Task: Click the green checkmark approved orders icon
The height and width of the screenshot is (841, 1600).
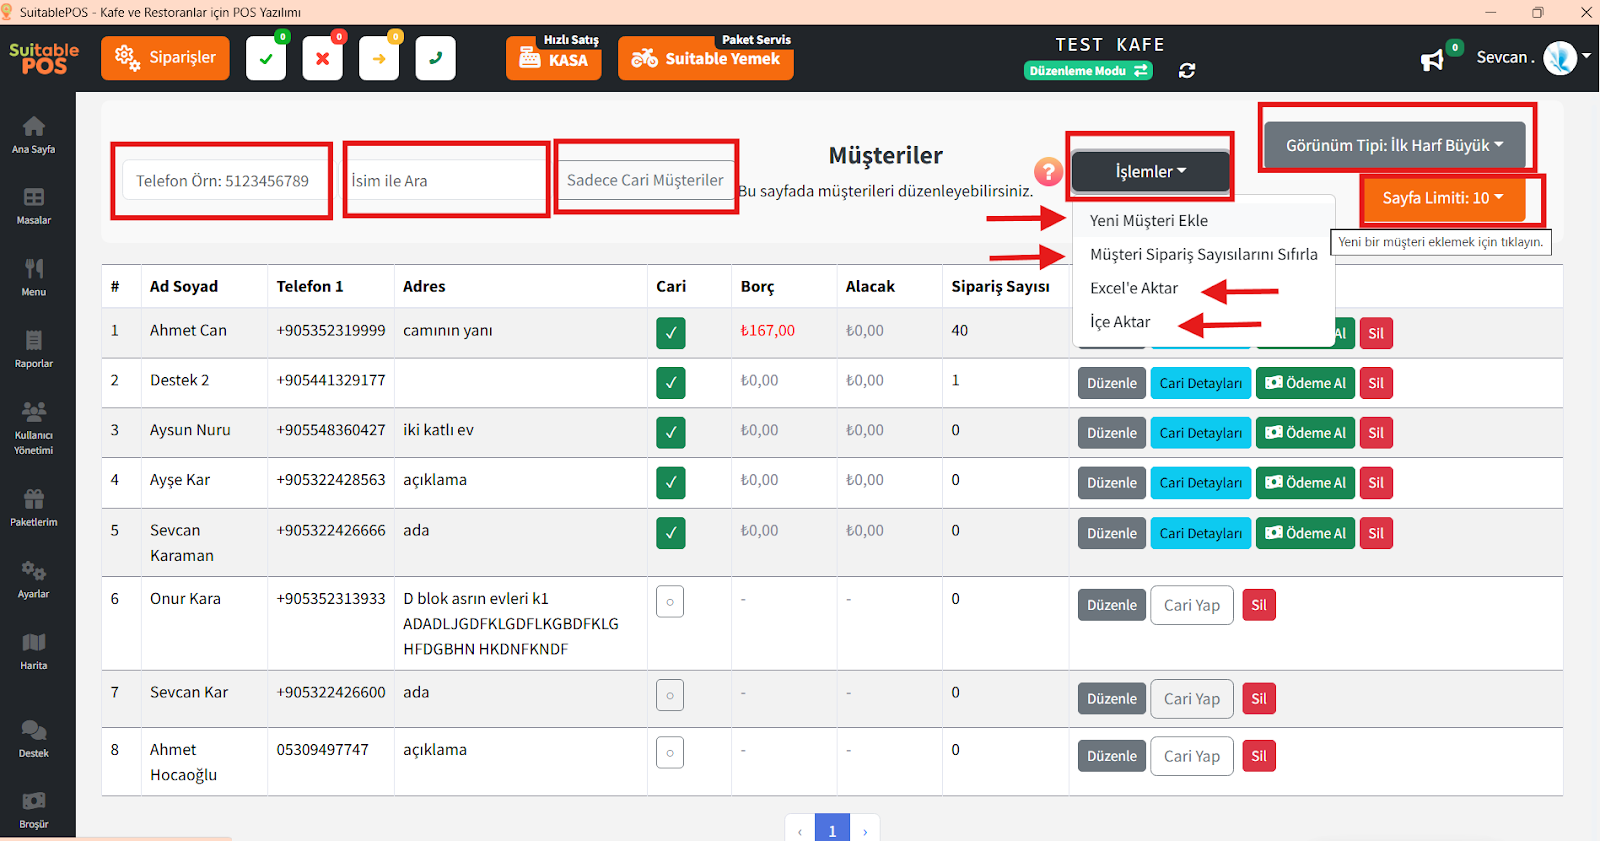Action: 266,59
